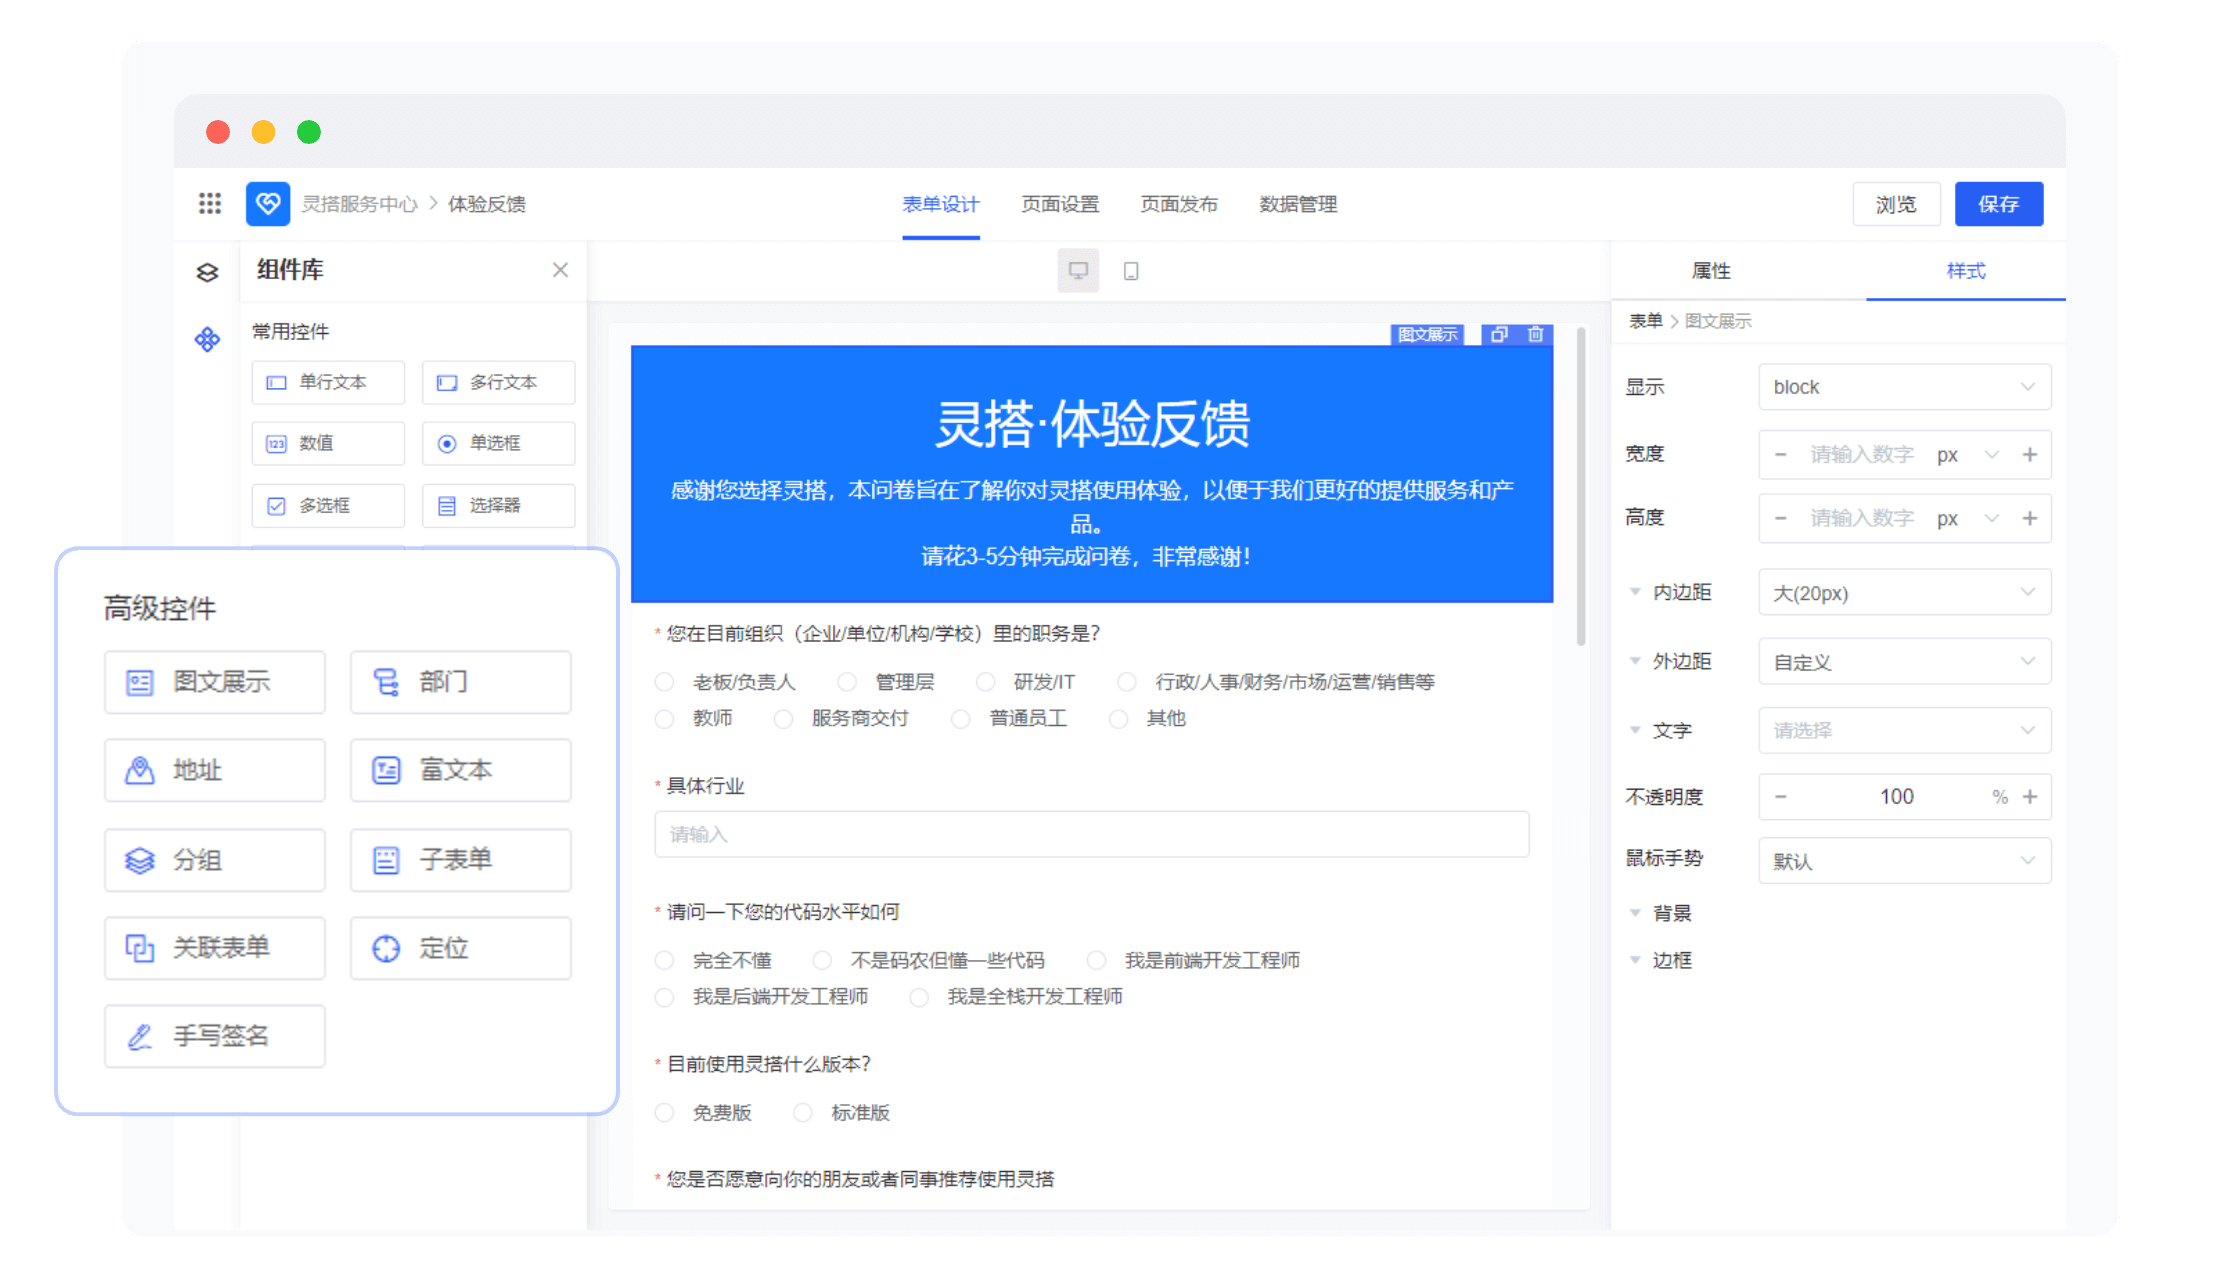
Task: Add a 单选框 radio control
Action: 498,443
